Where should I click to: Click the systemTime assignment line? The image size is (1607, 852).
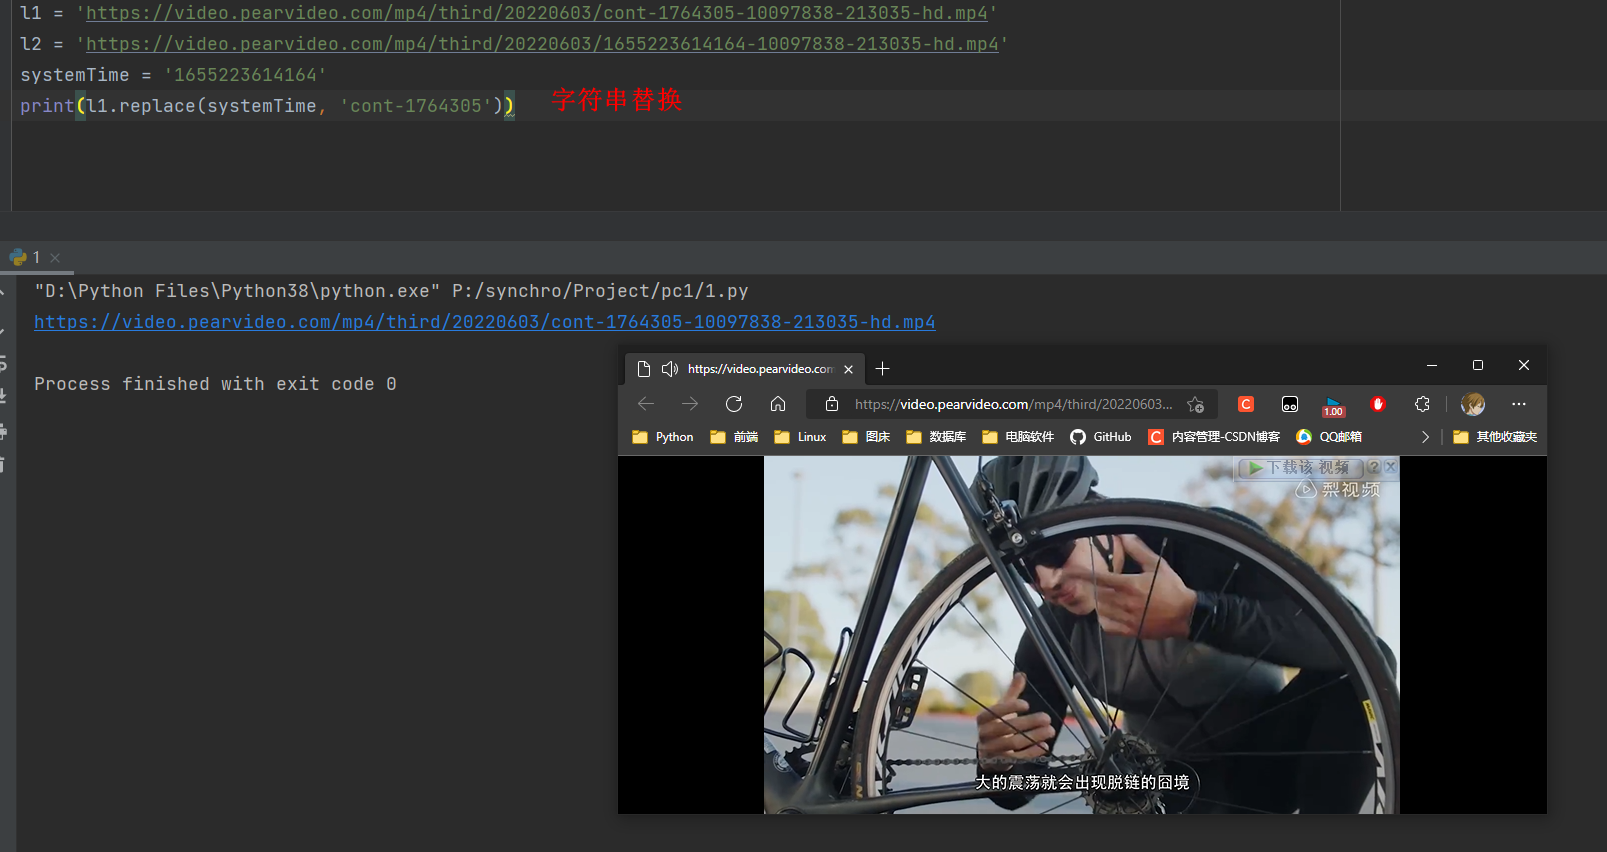pos(173,75)
